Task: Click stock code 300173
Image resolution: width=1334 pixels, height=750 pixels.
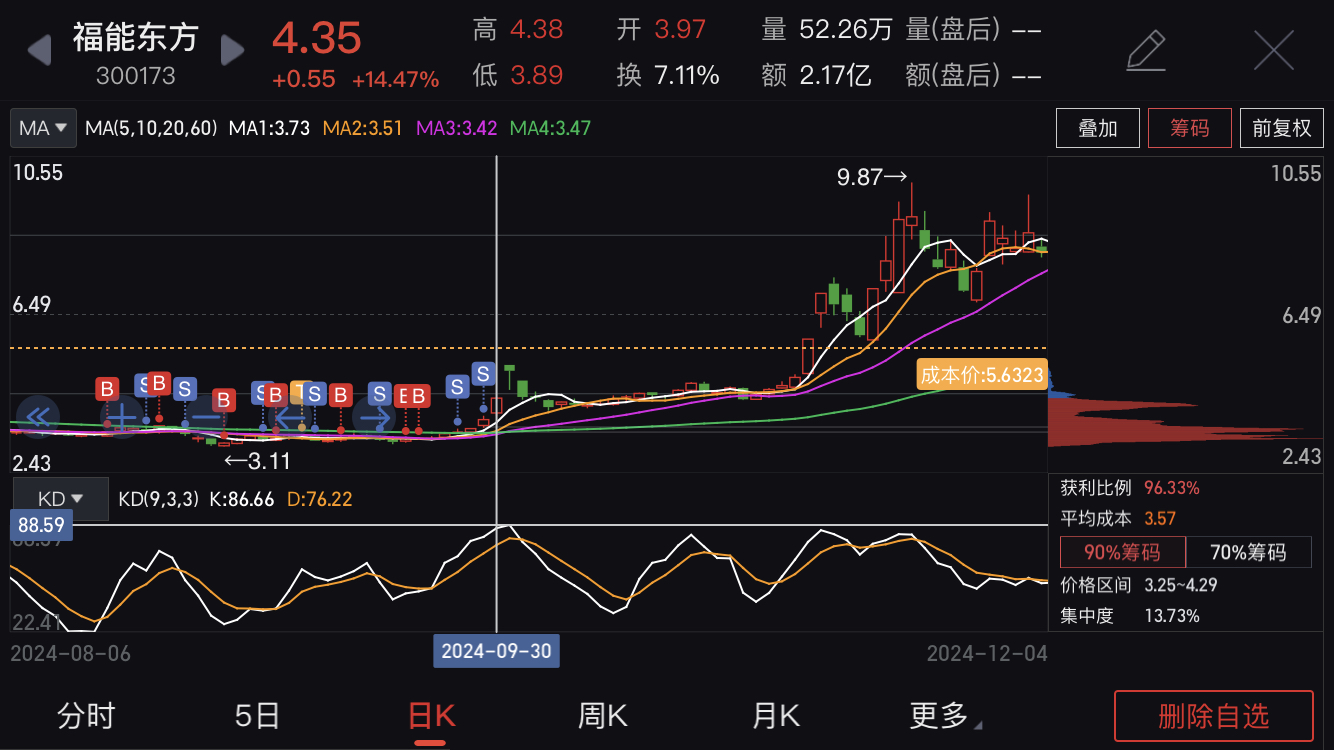Action: (x=135, y=76)
